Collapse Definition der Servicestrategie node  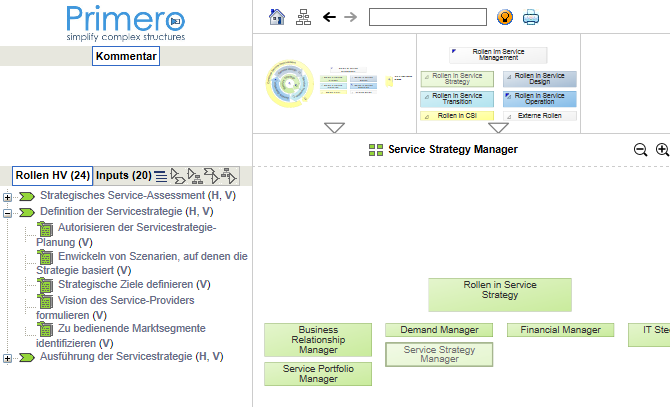coord(8,213)
